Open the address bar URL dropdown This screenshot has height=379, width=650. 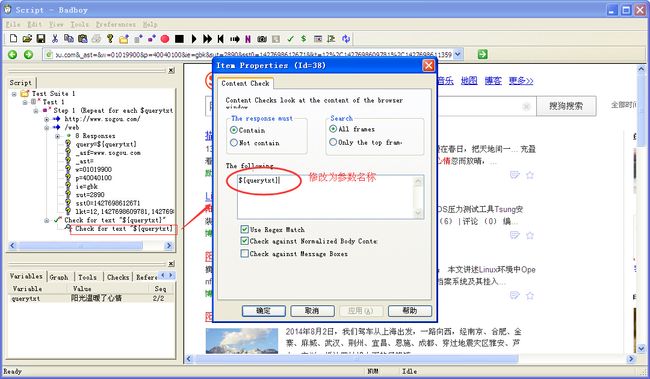(458, 54)
